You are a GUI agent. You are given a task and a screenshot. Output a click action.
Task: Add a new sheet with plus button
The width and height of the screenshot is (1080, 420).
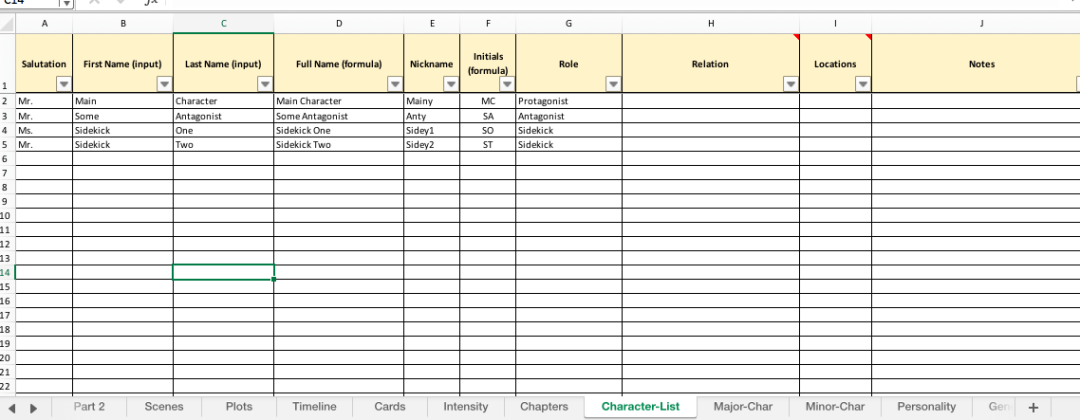click(x=1032, y=407)
